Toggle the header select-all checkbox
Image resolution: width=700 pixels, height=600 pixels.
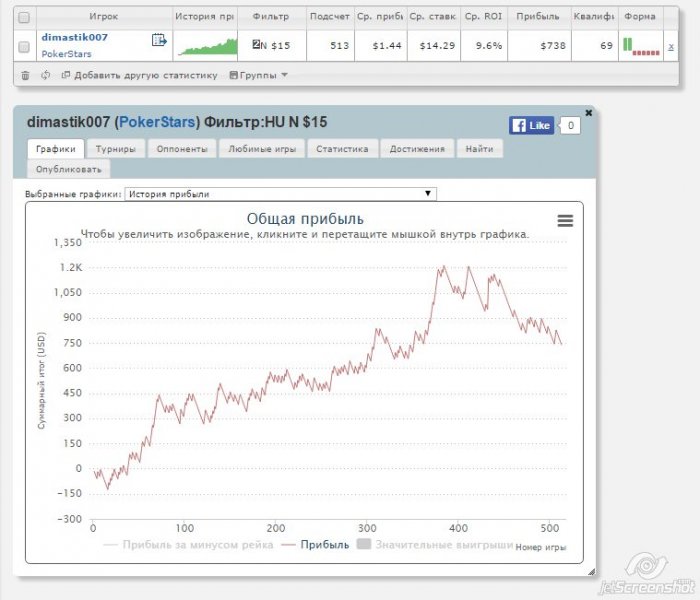pyautogui.click(x=24, y=17)
